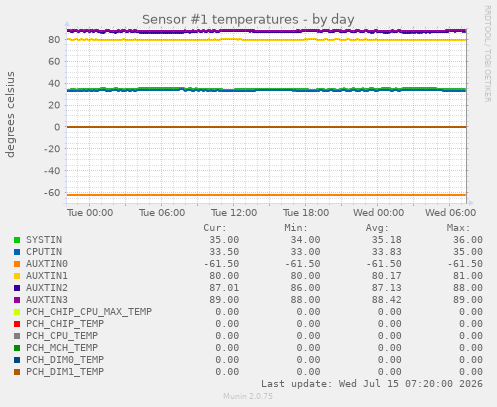Click the -60 y-axis tick label
497x407 pixels.
(x=52, y=193)
